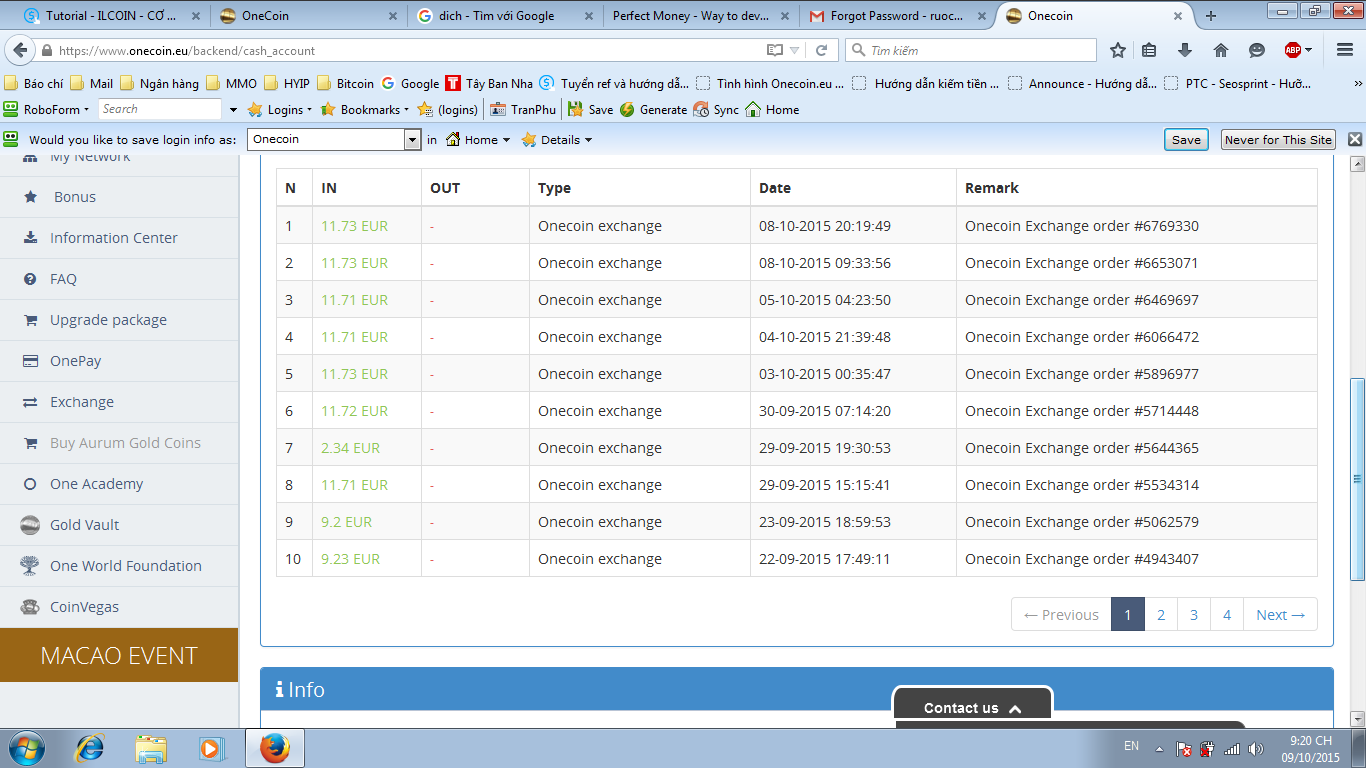
Task: Open the Windows Start menu
Action: pyautogui.click(x=25, y=747)
